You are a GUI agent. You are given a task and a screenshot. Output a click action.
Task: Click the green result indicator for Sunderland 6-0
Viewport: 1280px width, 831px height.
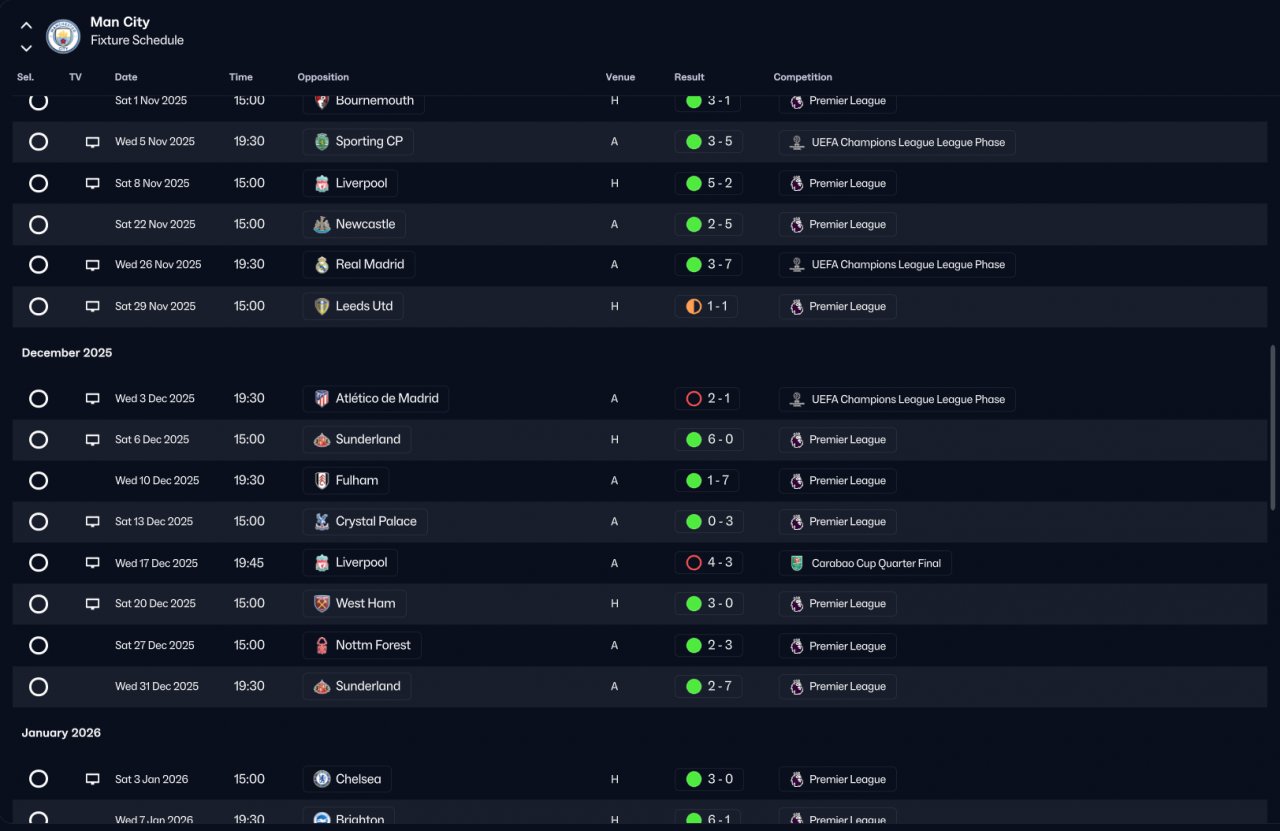tap(693, 440)
